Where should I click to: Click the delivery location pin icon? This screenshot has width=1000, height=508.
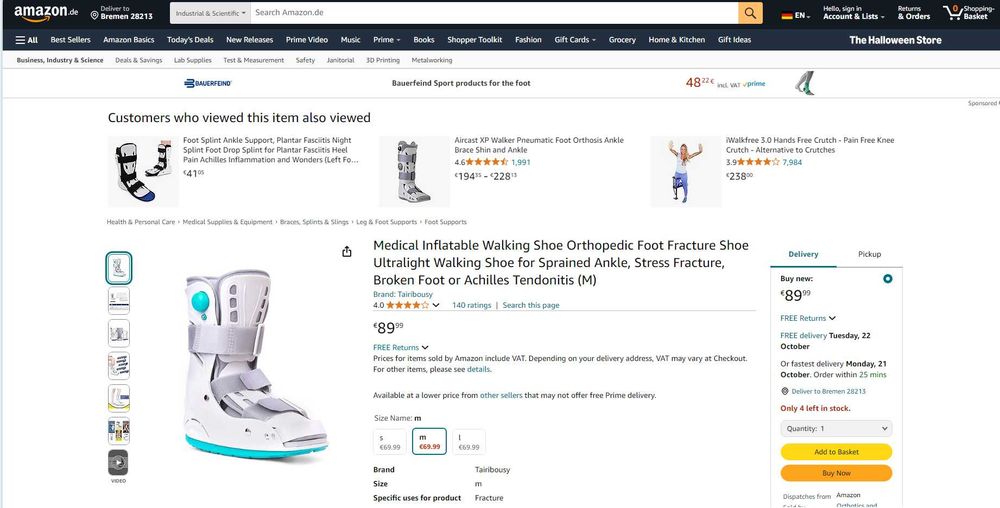coord(95,15)
